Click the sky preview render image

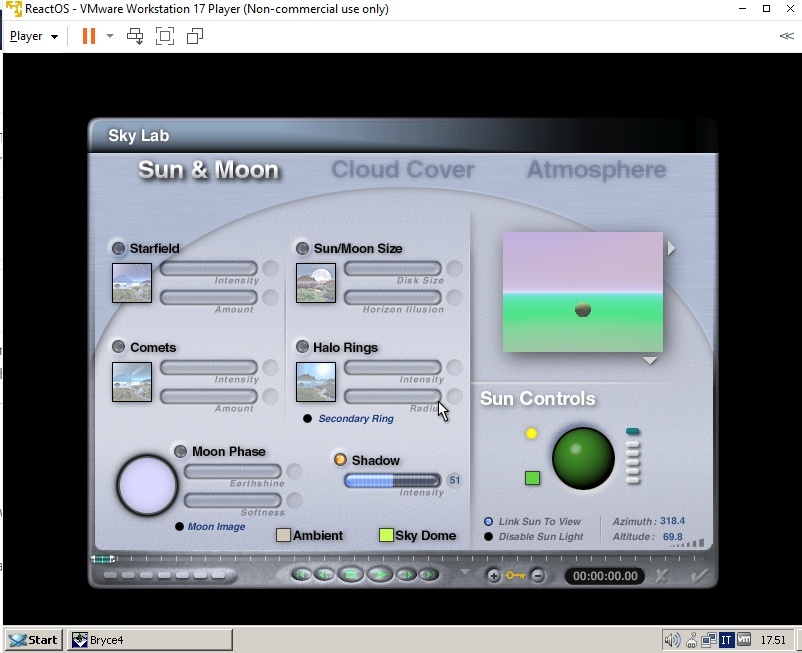point(583,292)
